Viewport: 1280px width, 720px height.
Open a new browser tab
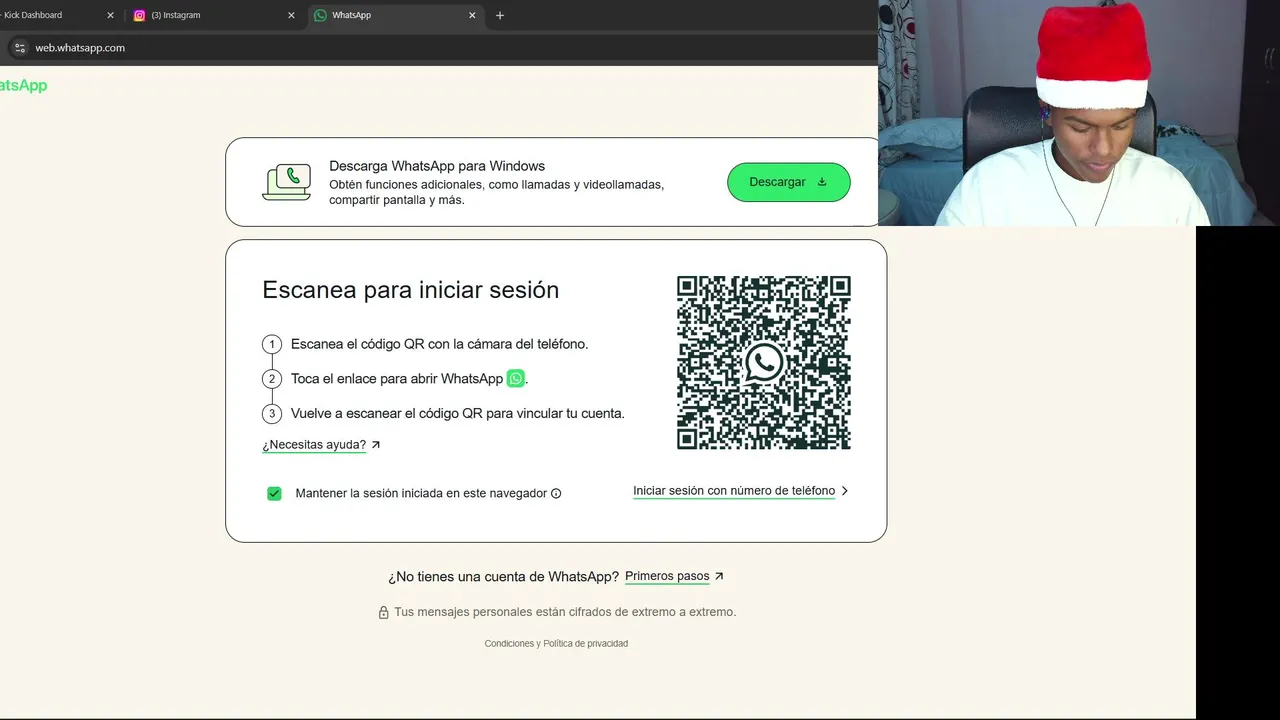[x=500, y=15]
